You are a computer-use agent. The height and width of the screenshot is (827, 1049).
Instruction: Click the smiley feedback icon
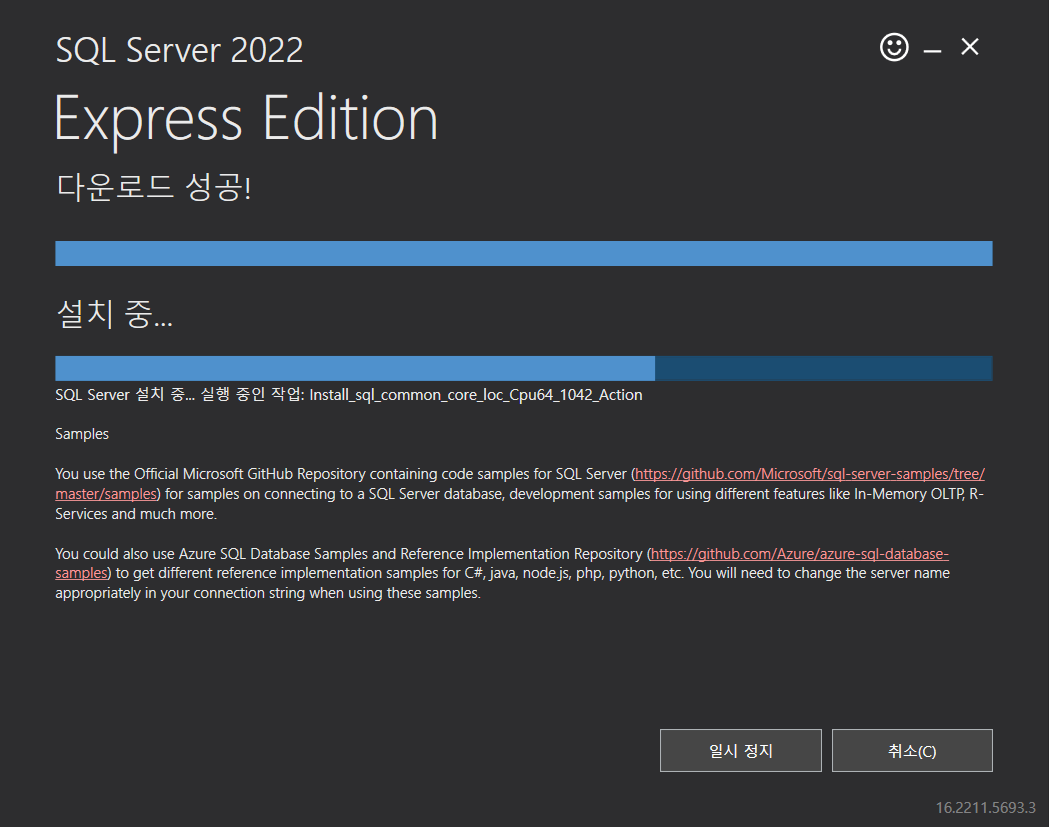(894, 47)
